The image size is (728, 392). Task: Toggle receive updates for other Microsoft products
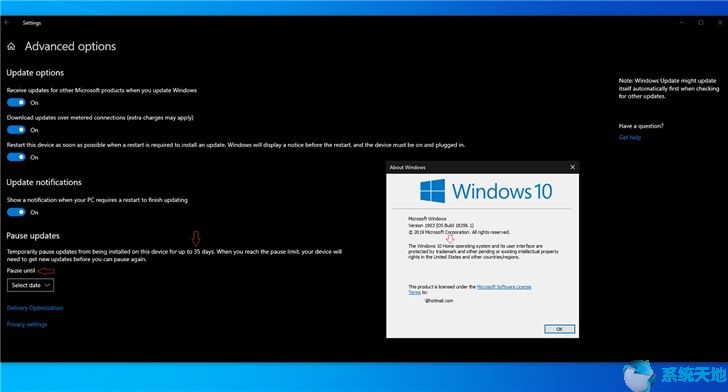pos(16,103)
